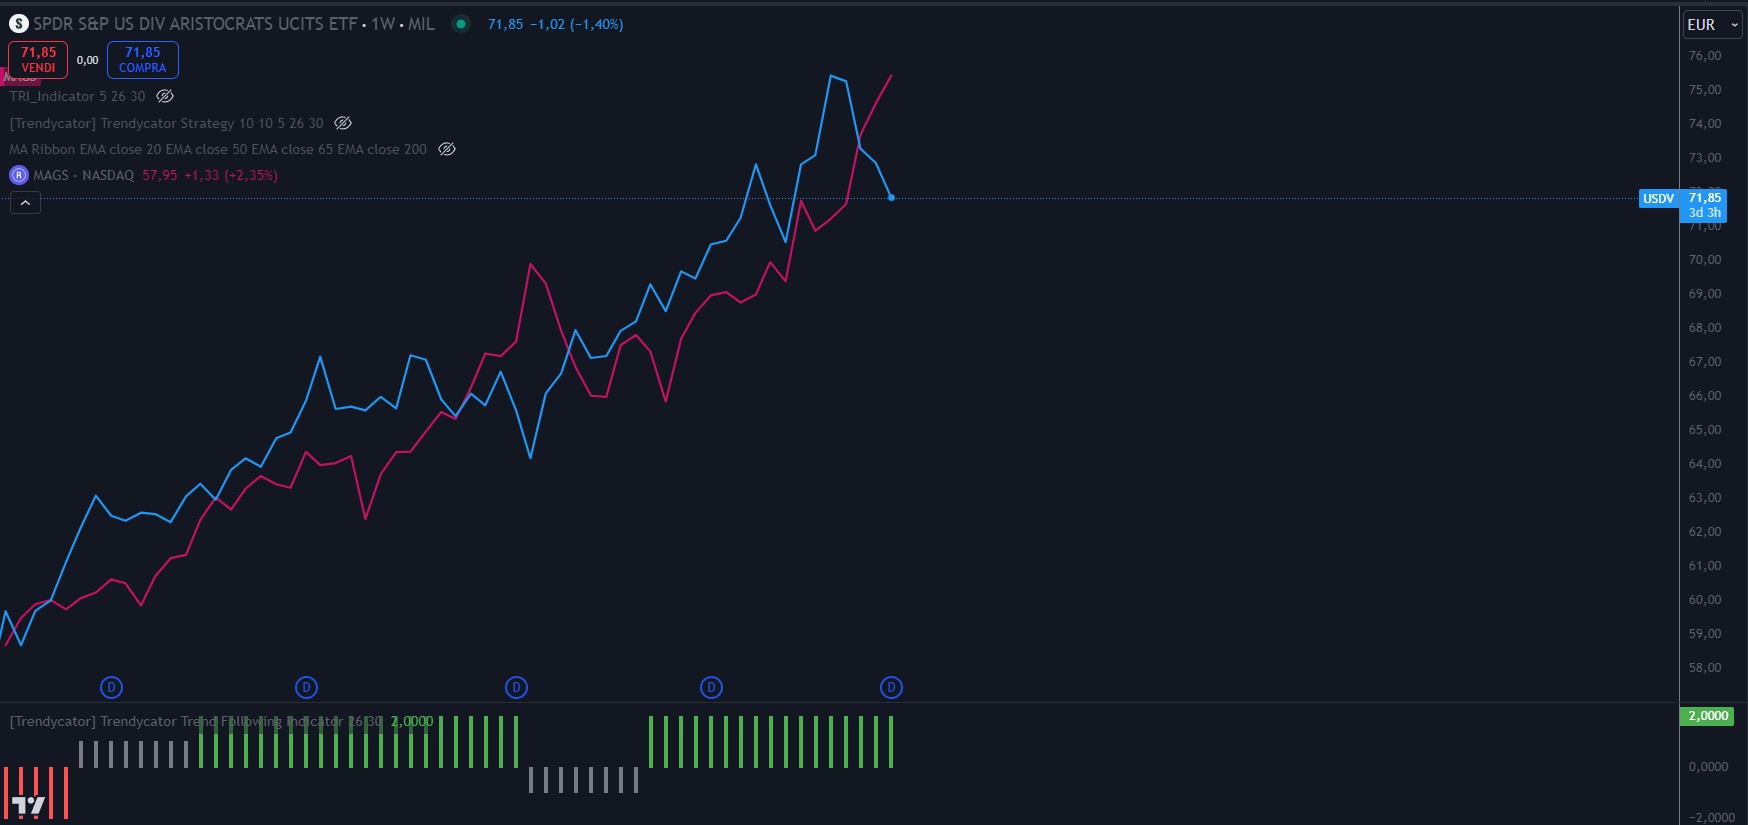Click the second dividend D marker
Image resolution: width=1748 pixels, height=825 pixels.
click(306, 687)
